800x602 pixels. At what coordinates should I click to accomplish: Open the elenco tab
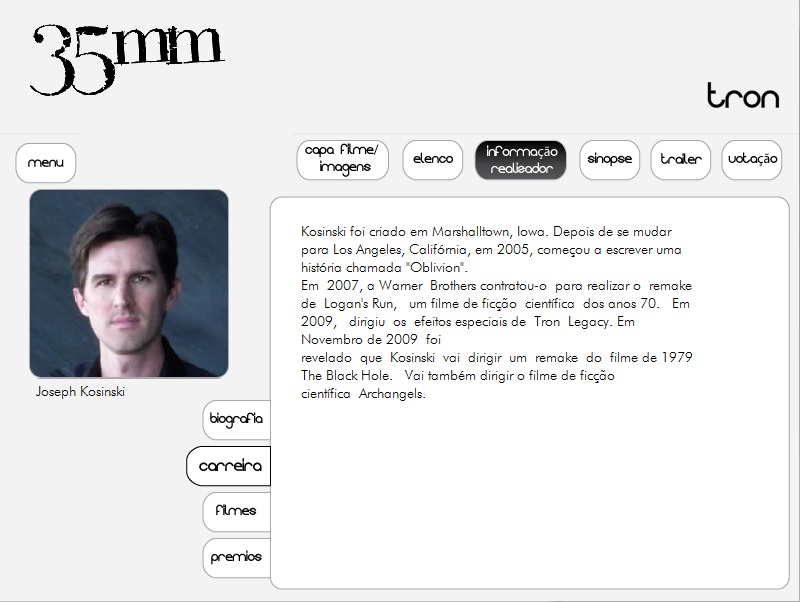433,160
